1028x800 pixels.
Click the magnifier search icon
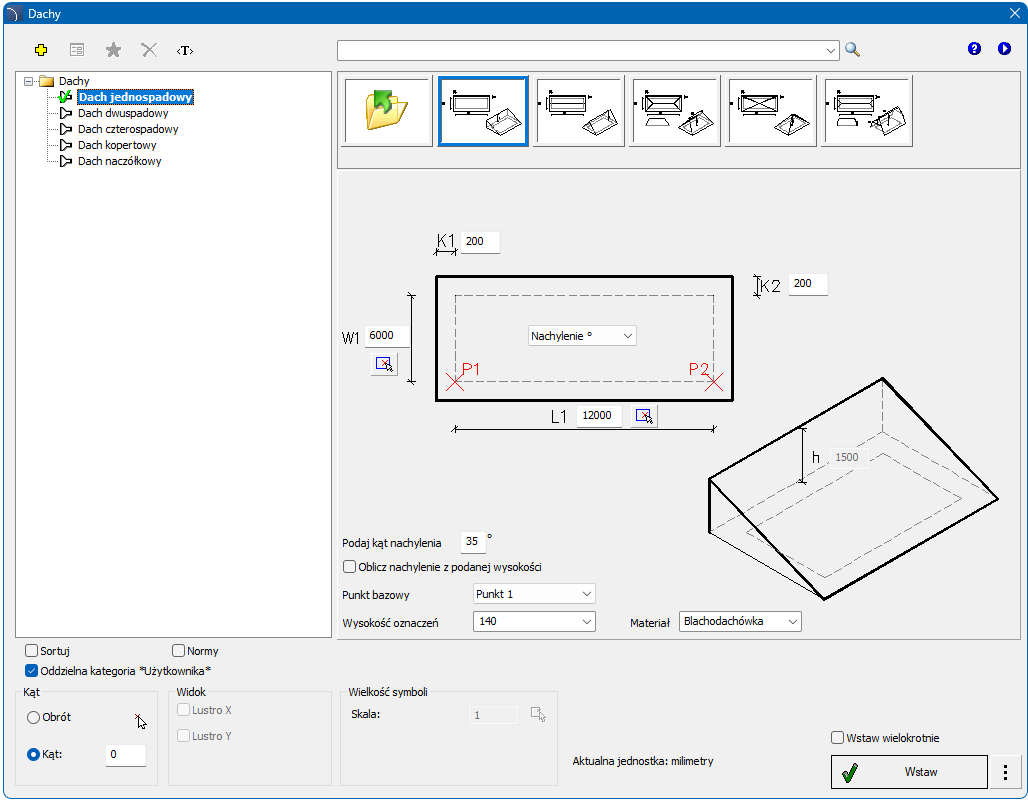(x=852, y=49)
